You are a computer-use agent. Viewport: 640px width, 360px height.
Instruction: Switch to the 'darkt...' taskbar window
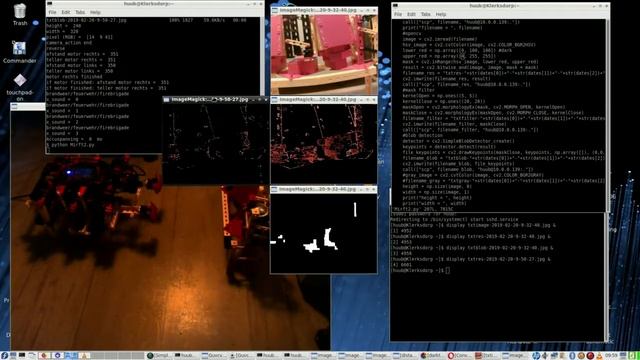(433, 356)
